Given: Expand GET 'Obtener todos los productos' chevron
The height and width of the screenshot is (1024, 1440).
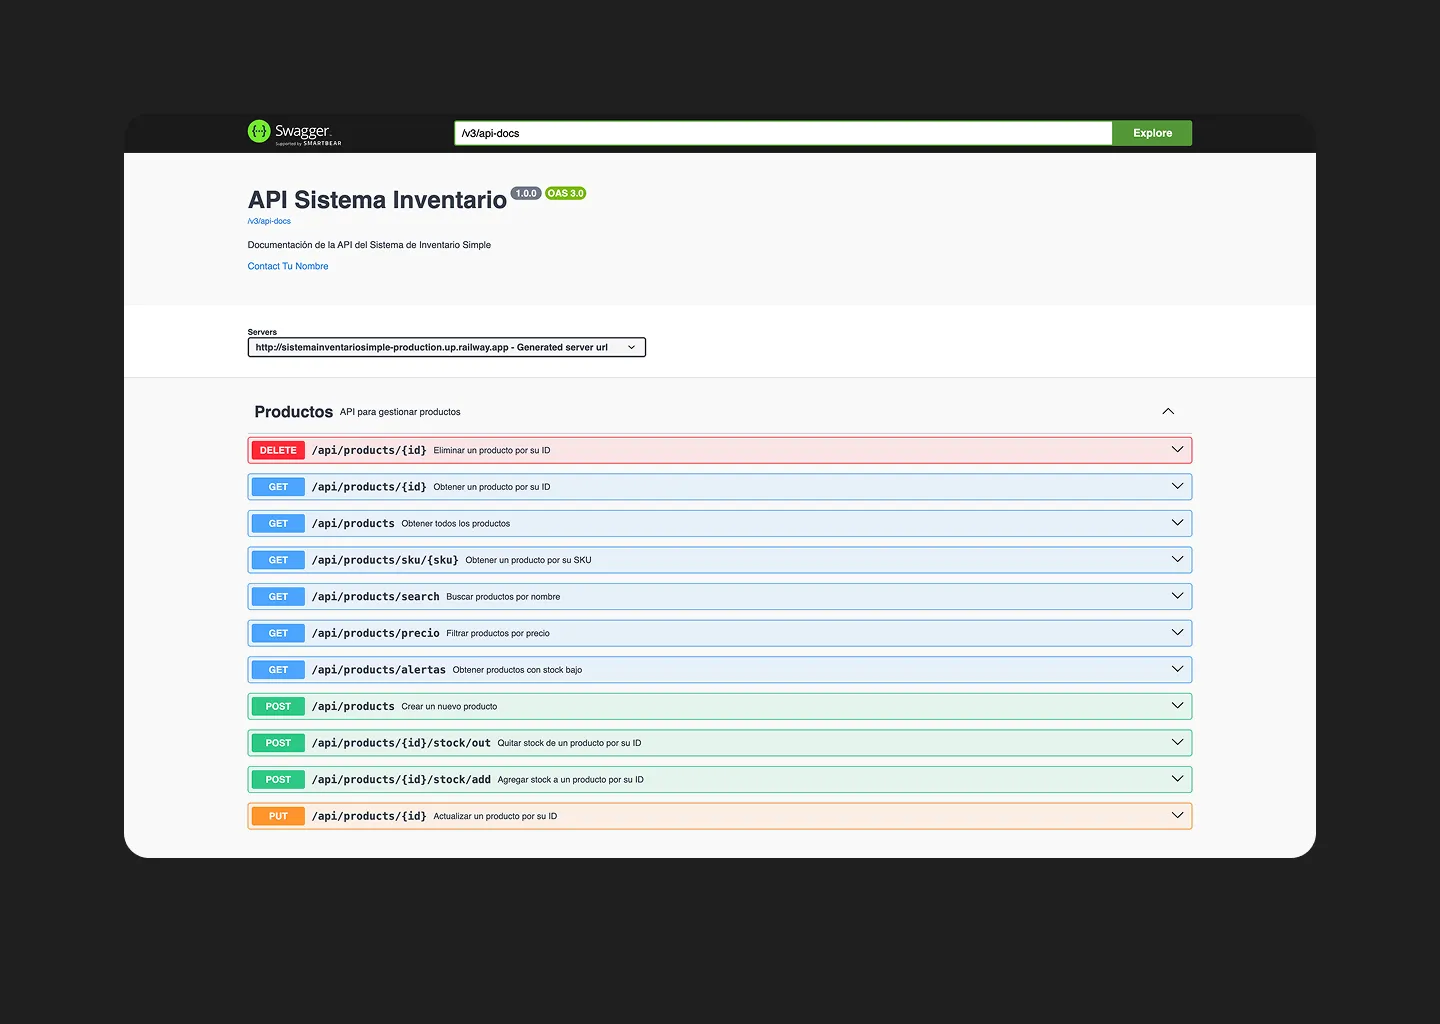Looking at the screenshot, I should (x=1177, y=523).
